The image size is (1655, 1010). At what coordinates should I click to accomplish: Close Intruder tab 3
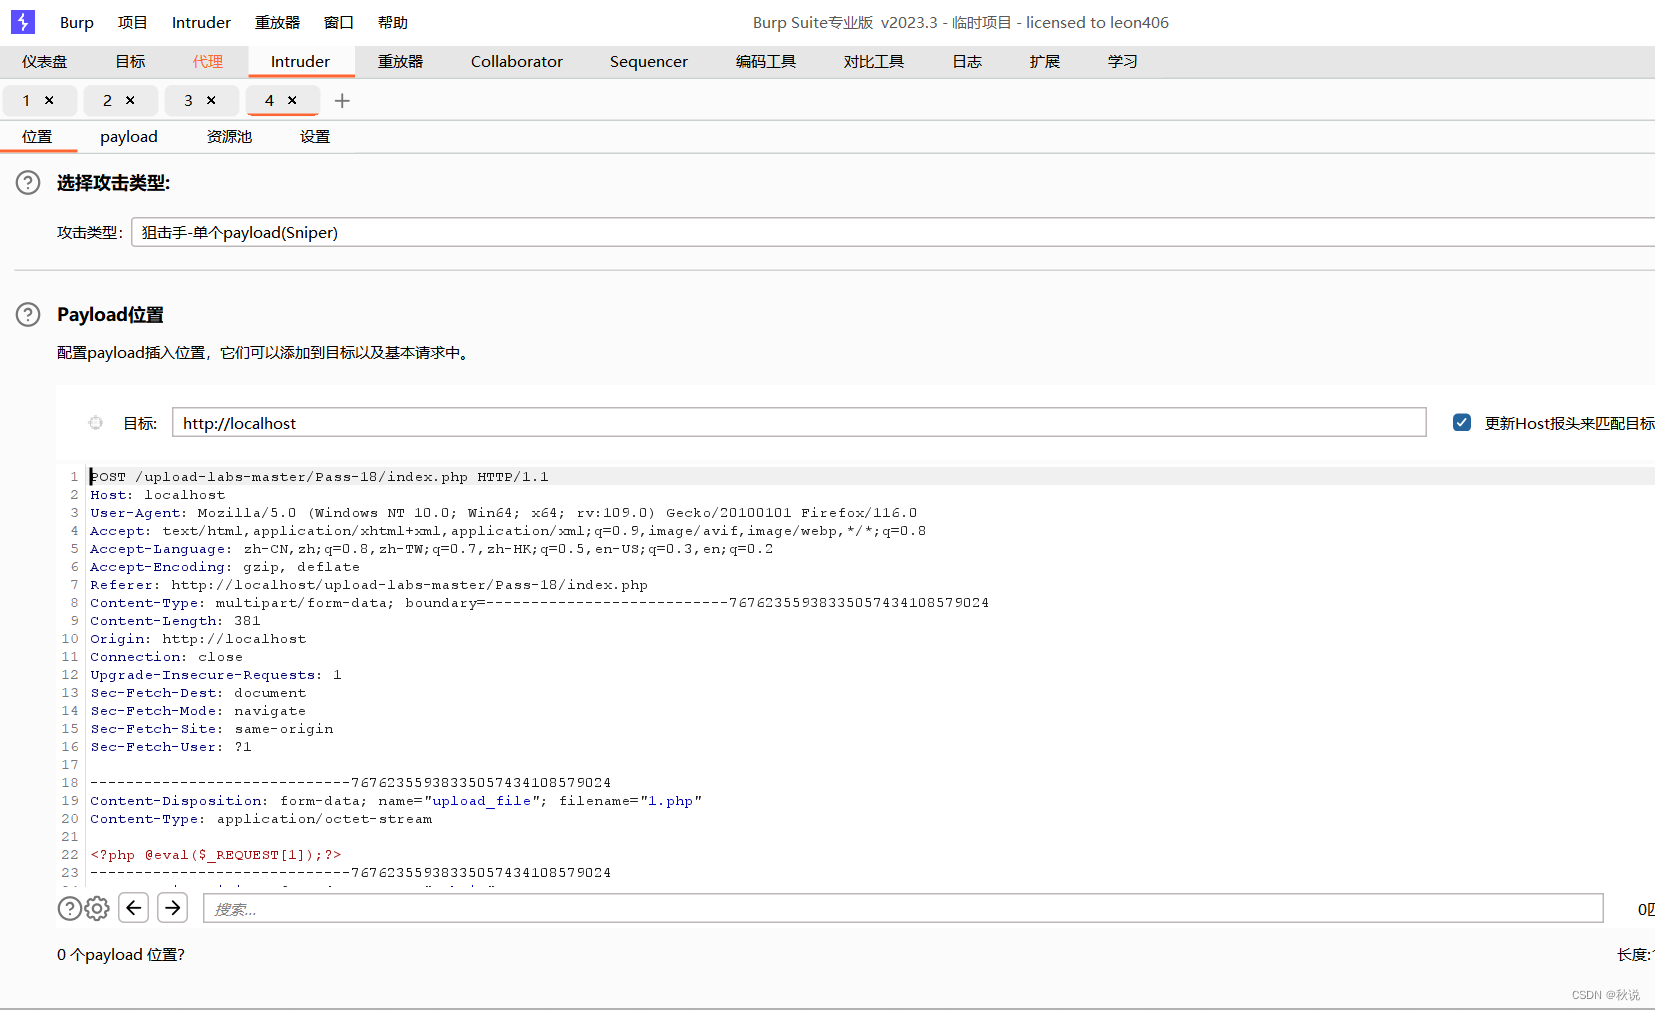coord(211,100)
